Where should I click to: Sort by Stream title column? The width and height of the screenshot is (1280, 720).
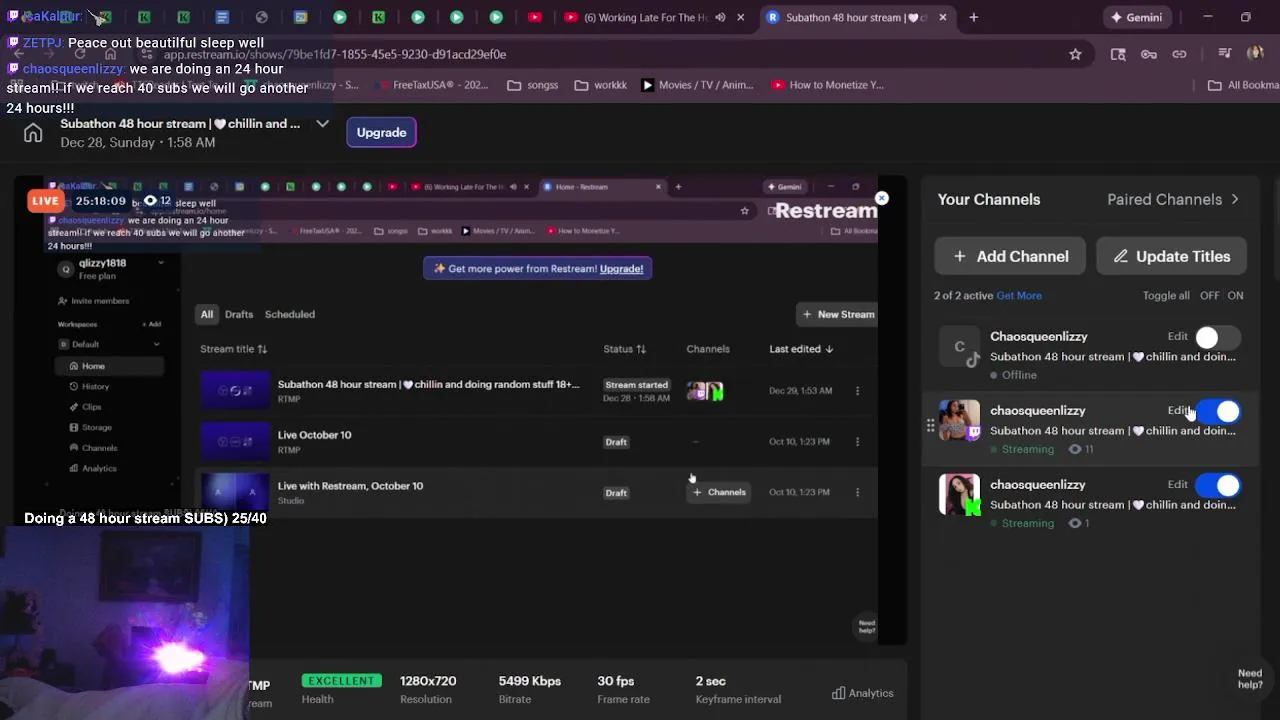(x=233, y=349)
